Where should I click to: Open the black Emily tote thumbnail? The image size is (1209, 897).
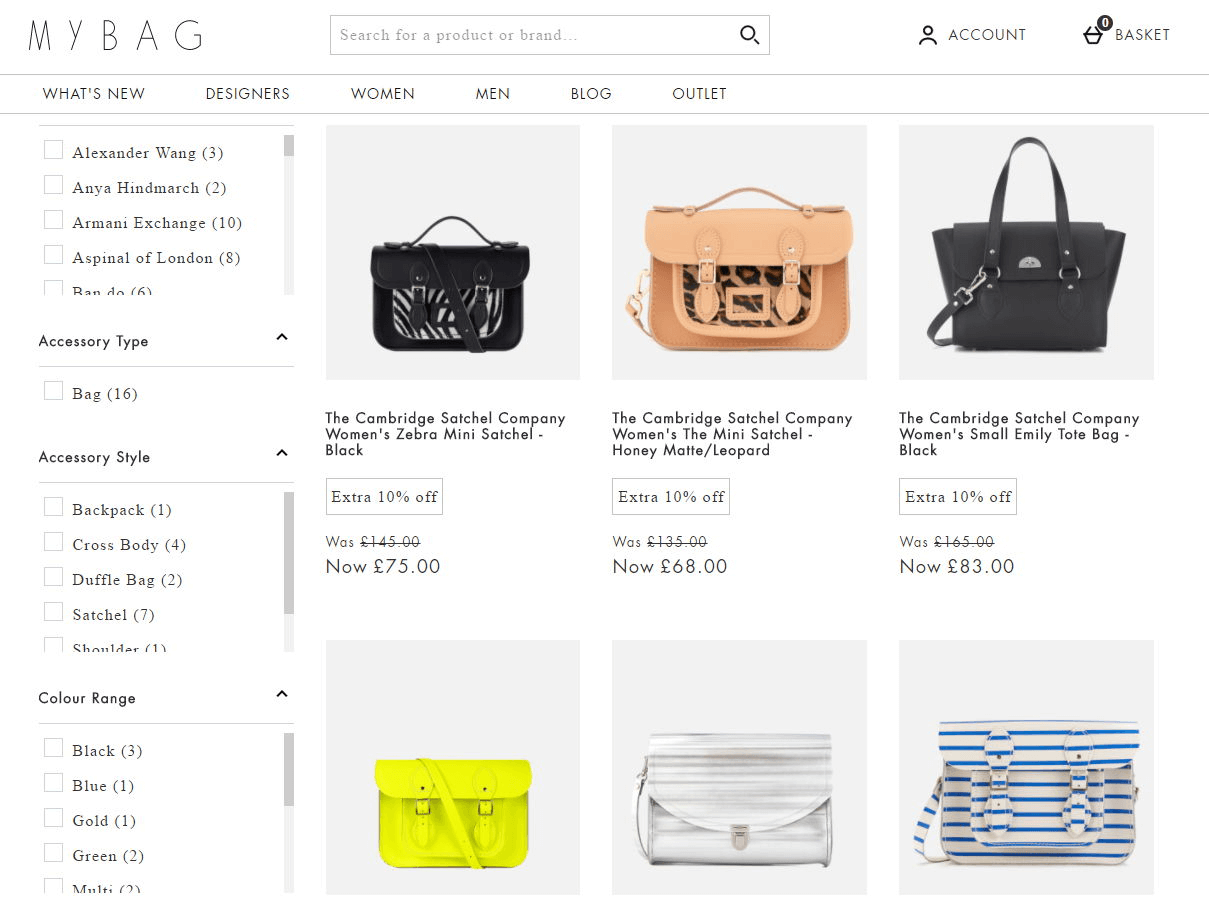(1026, 252)
